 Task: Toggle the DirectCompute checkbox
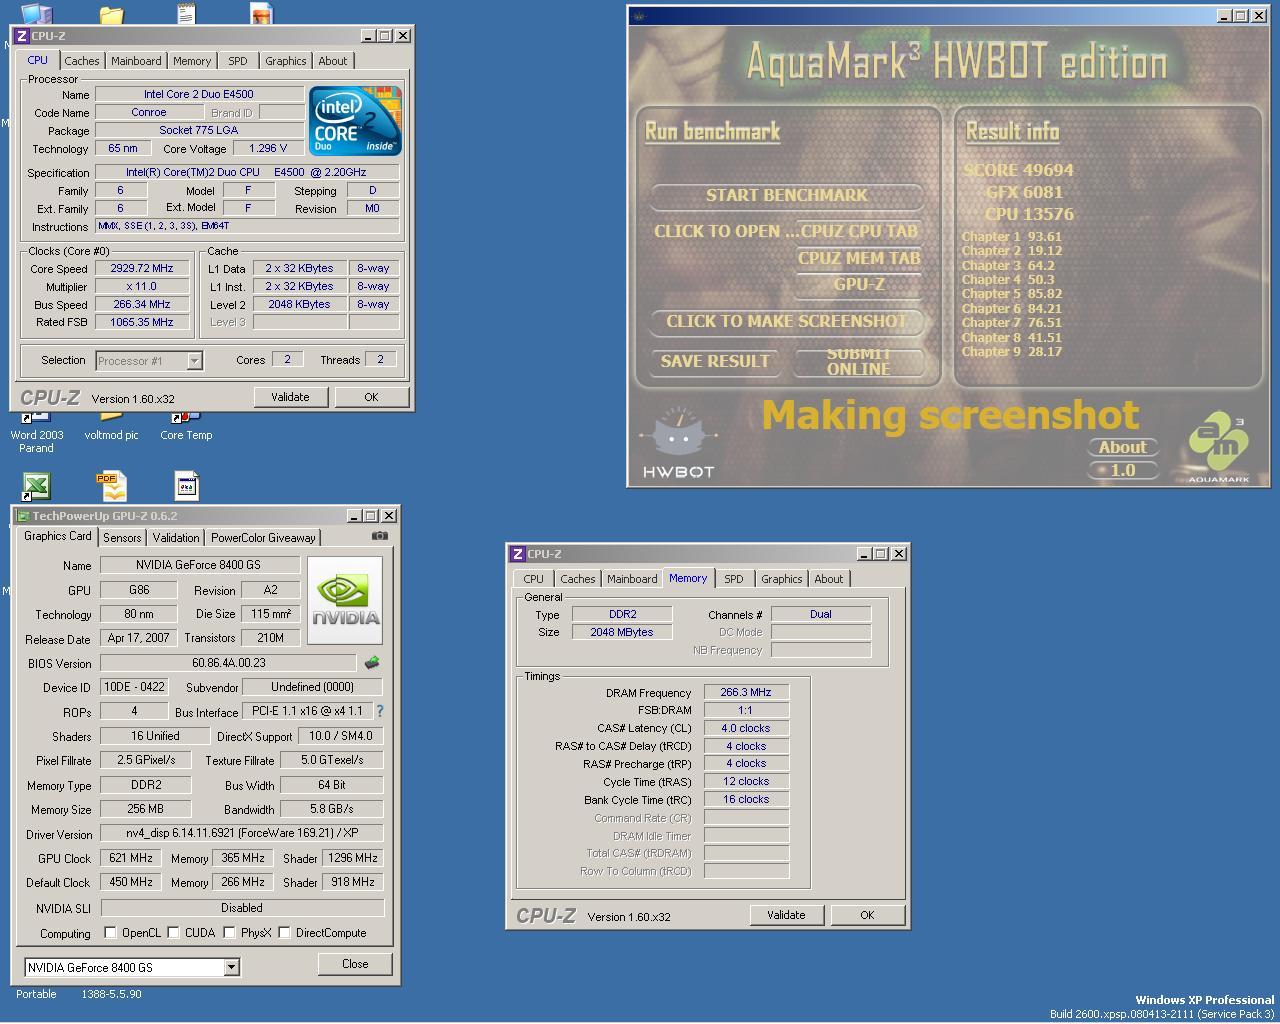click(x=284, y=932)
